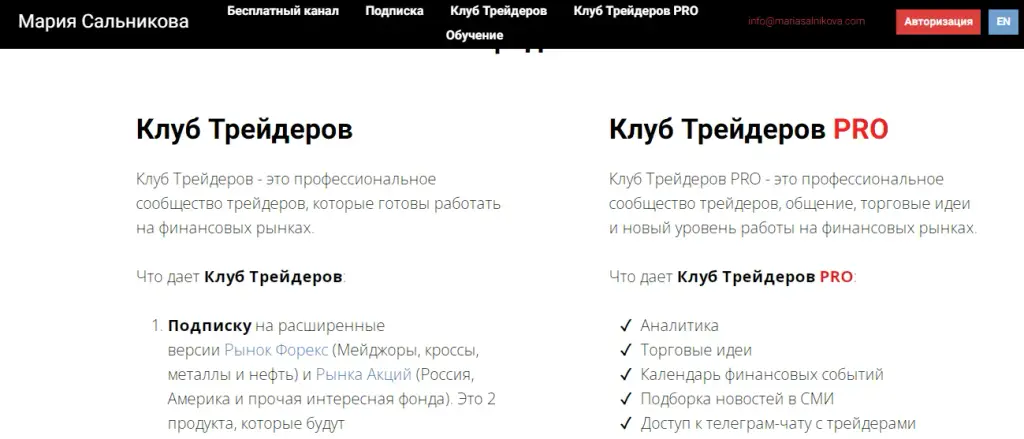Click the paragraph mentioning "общение, торговые идеи"
The height and width of the screenshot is (439, 1024).
[793, 204]
